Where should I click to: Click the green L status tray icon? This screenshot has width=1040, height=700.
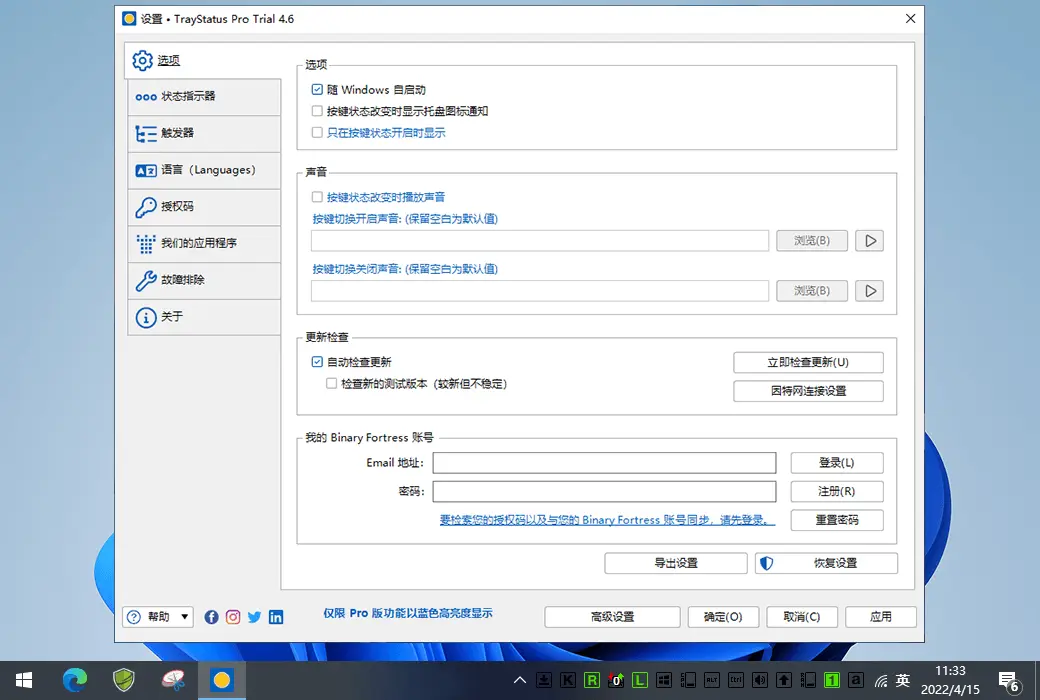639,680
